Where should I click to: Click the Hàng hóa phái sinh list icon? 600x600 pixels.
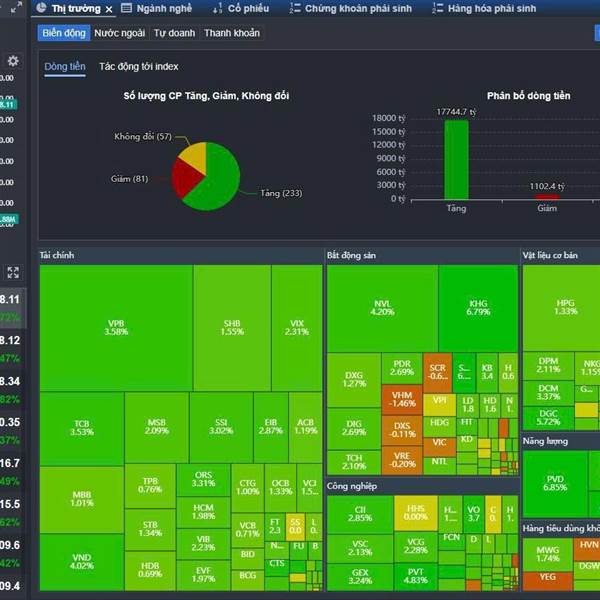(x=437, y=8)
